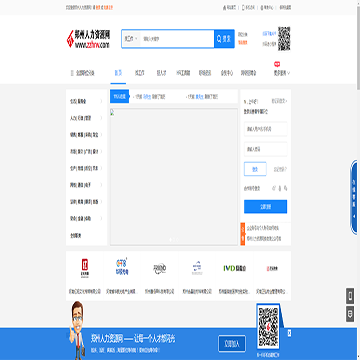Click the orange 免费注册 link in top bar

tap(109, 7)
